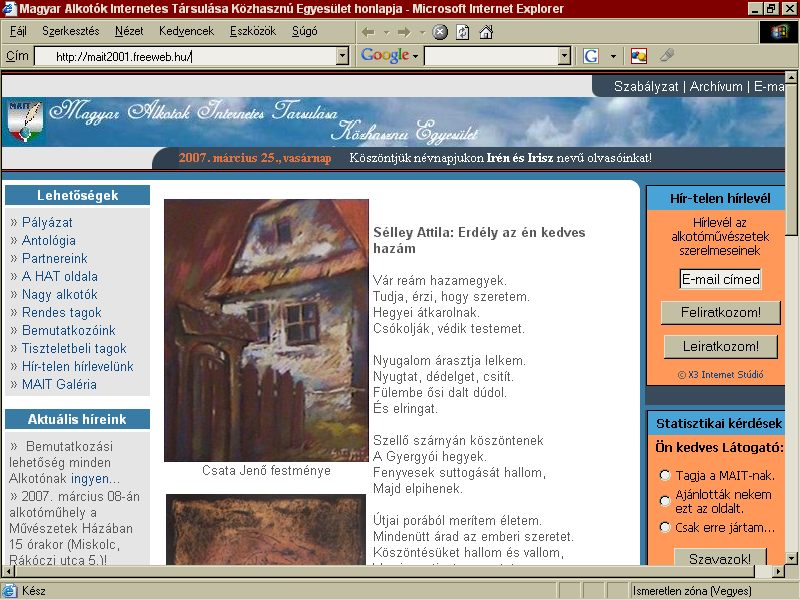Open the Kedvencek menu
Screen dimensions: 800x600
coord(186,31)
